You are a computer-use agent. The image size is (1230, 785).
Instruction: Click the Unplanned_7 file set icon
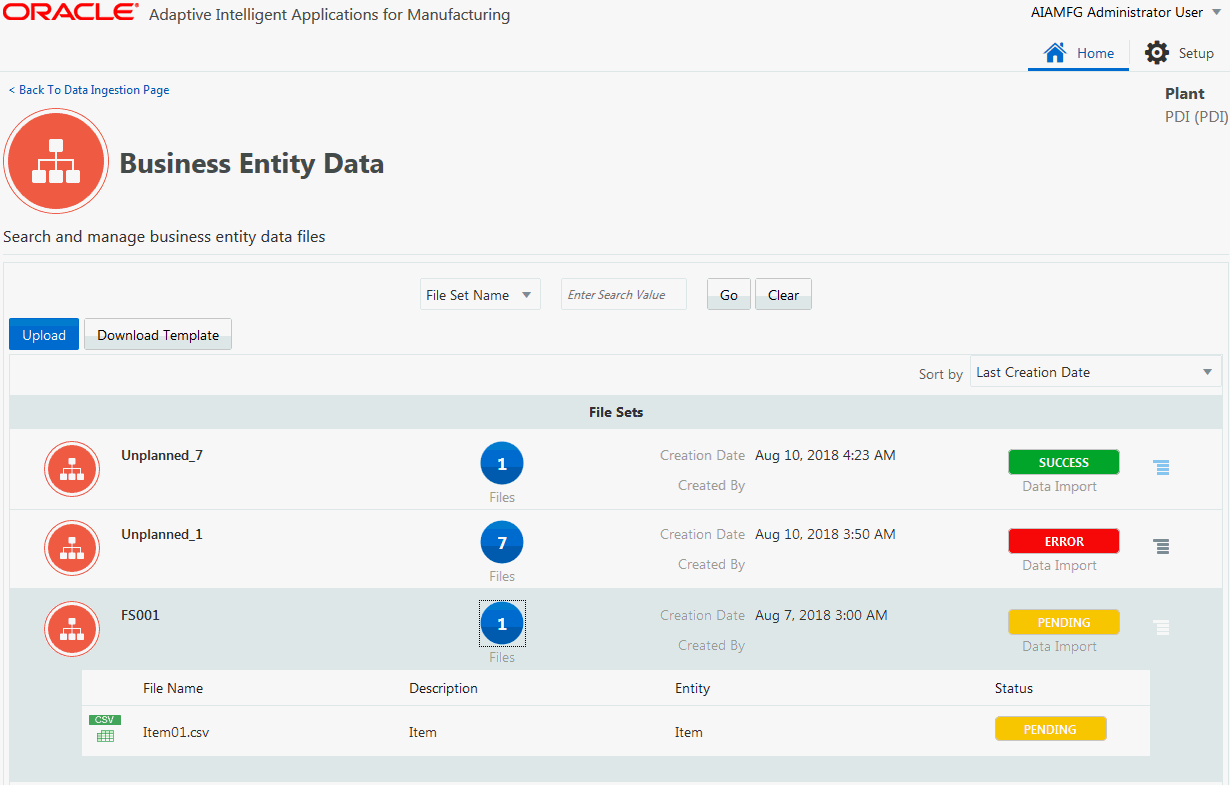(x=72, y=469)
